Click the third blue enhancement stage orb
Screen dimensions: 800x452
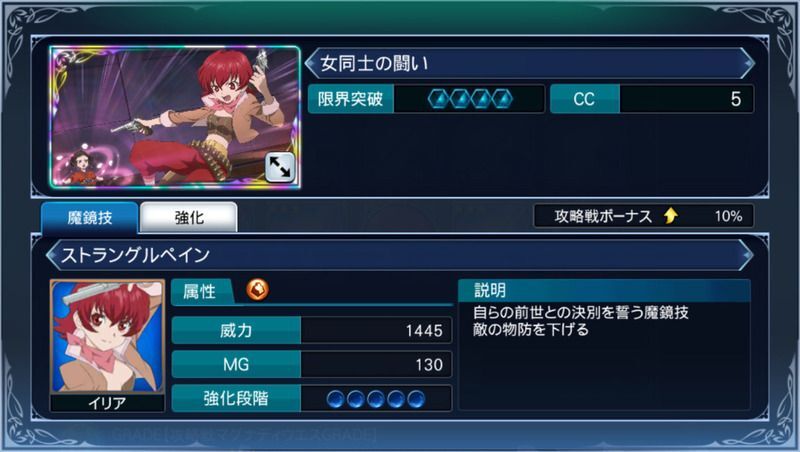[x=376, y=399]
